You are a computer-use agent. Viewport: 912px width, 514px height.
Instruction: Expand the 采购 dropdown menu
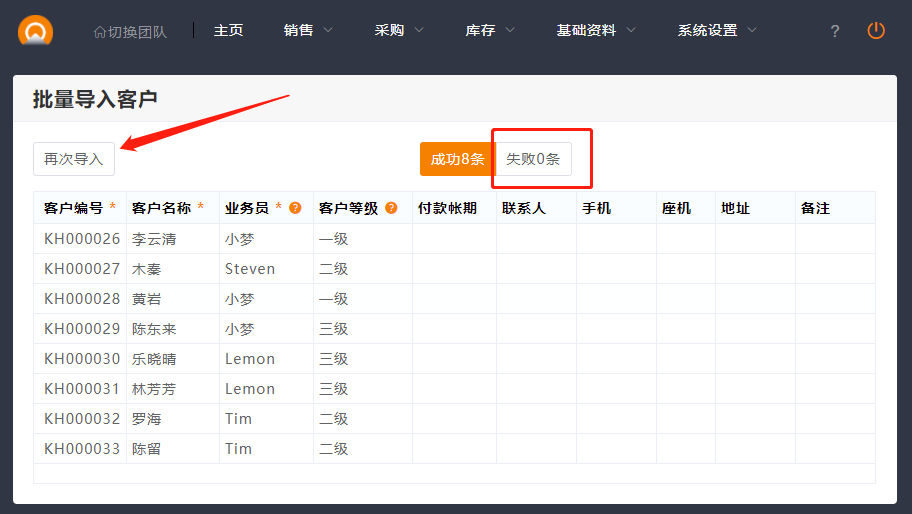399,30
